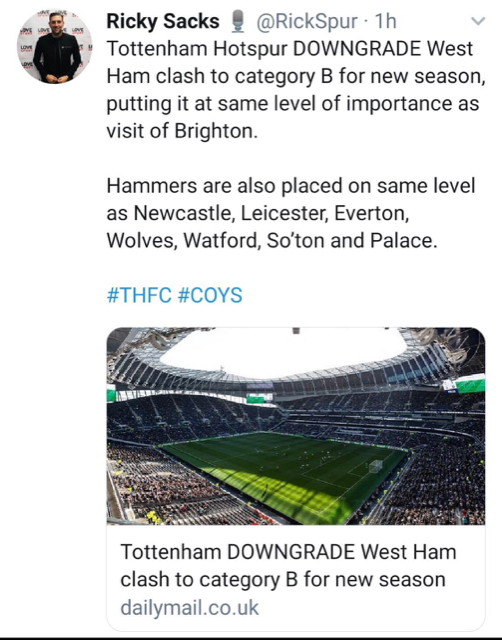Viewport: 502px width, 640px height.
Task: Open the @RickSpur handle
Action: point(306,22)
